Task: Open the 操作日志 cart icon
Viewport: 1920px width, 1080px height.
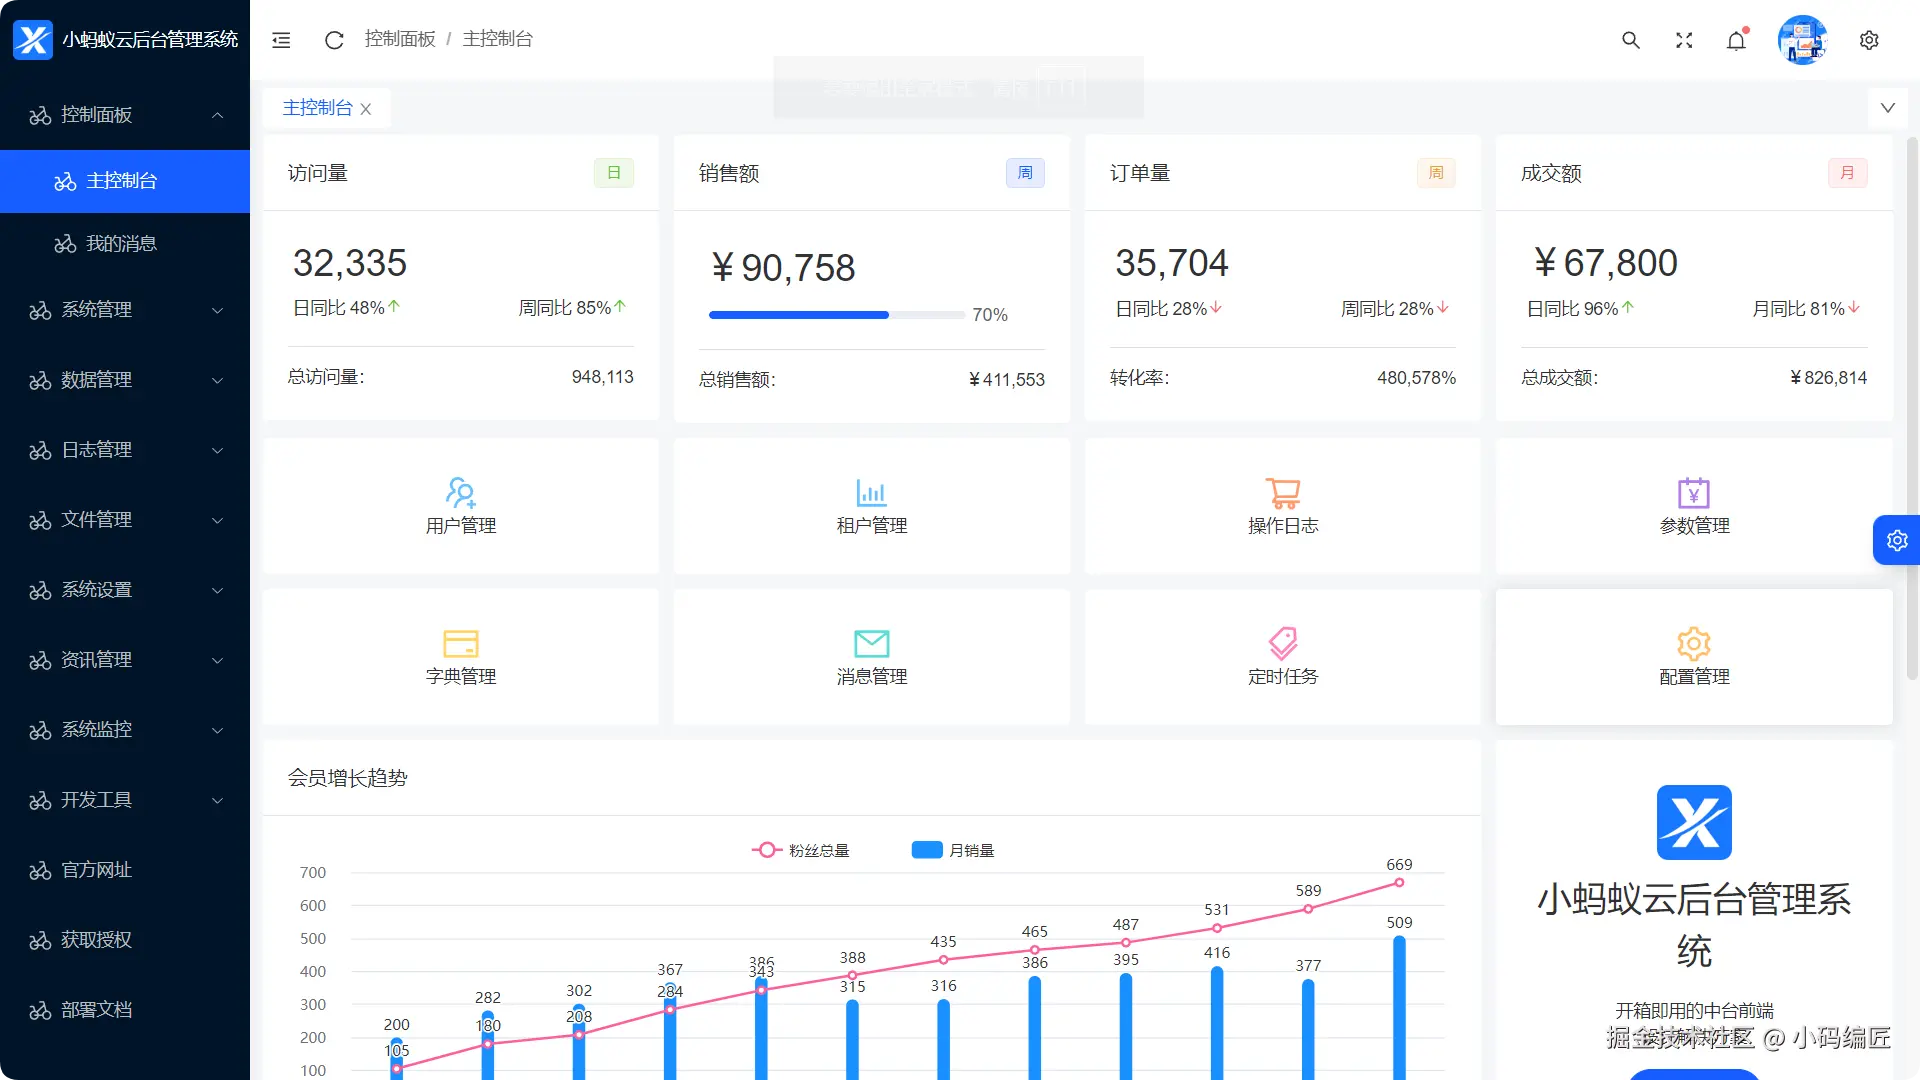Action: pos(1283,492)
